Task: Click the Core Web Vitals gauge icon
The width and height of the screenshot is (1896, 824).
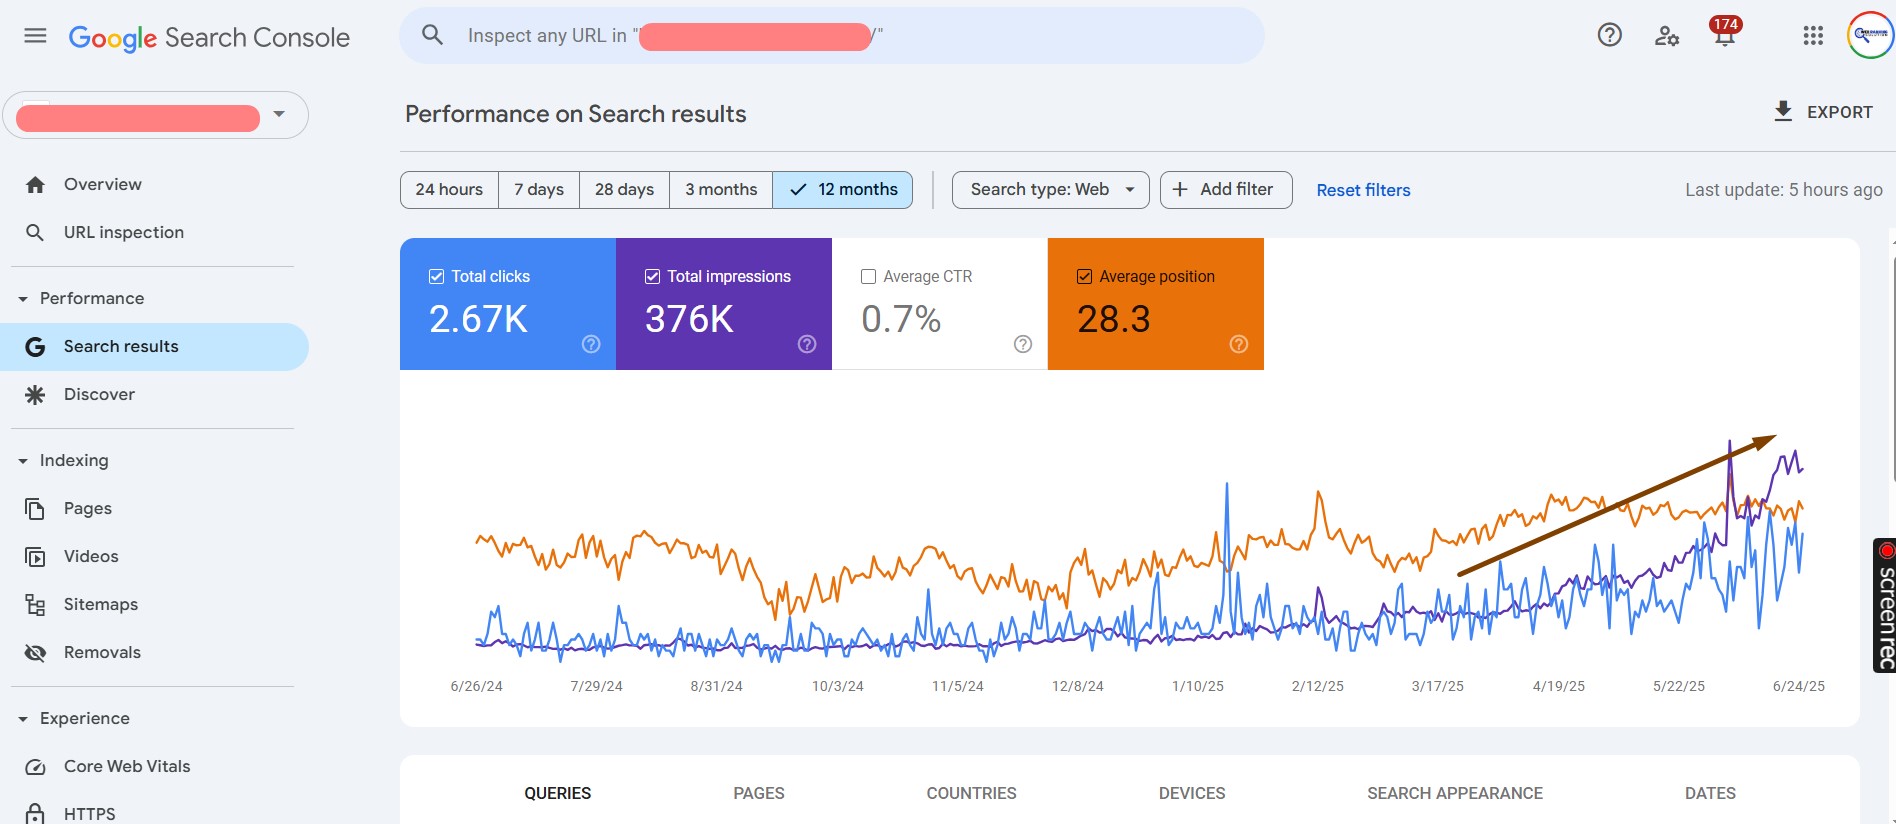Action: (x=35, y=767)
